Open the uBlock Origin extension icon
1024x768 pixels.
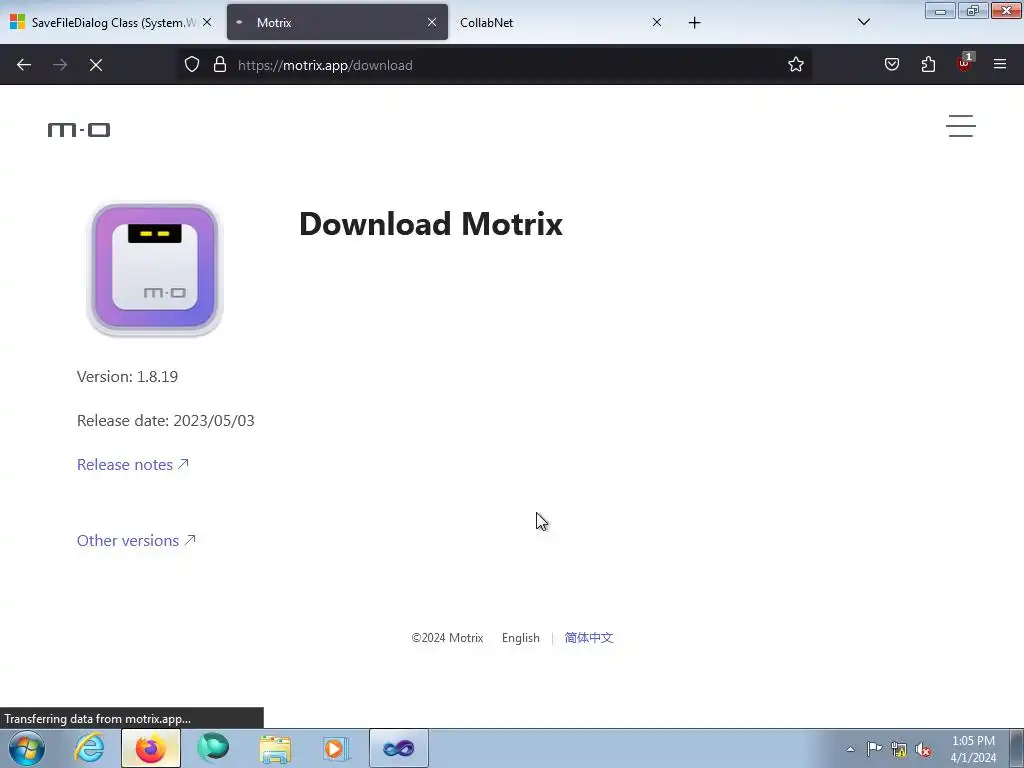pyautogui.click(x=964, y=63)
